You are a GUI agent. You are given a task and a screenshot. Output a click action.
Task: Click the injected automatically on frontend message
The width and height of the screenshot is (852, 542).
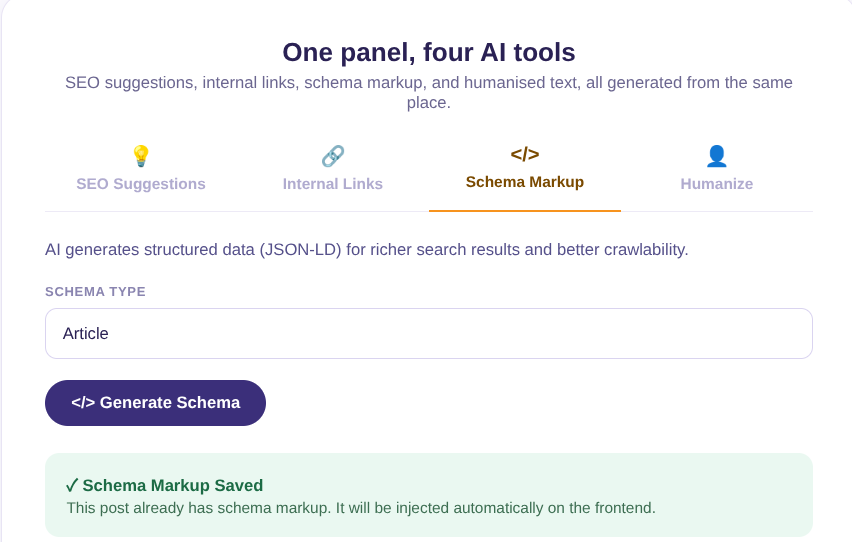[361, 508]
